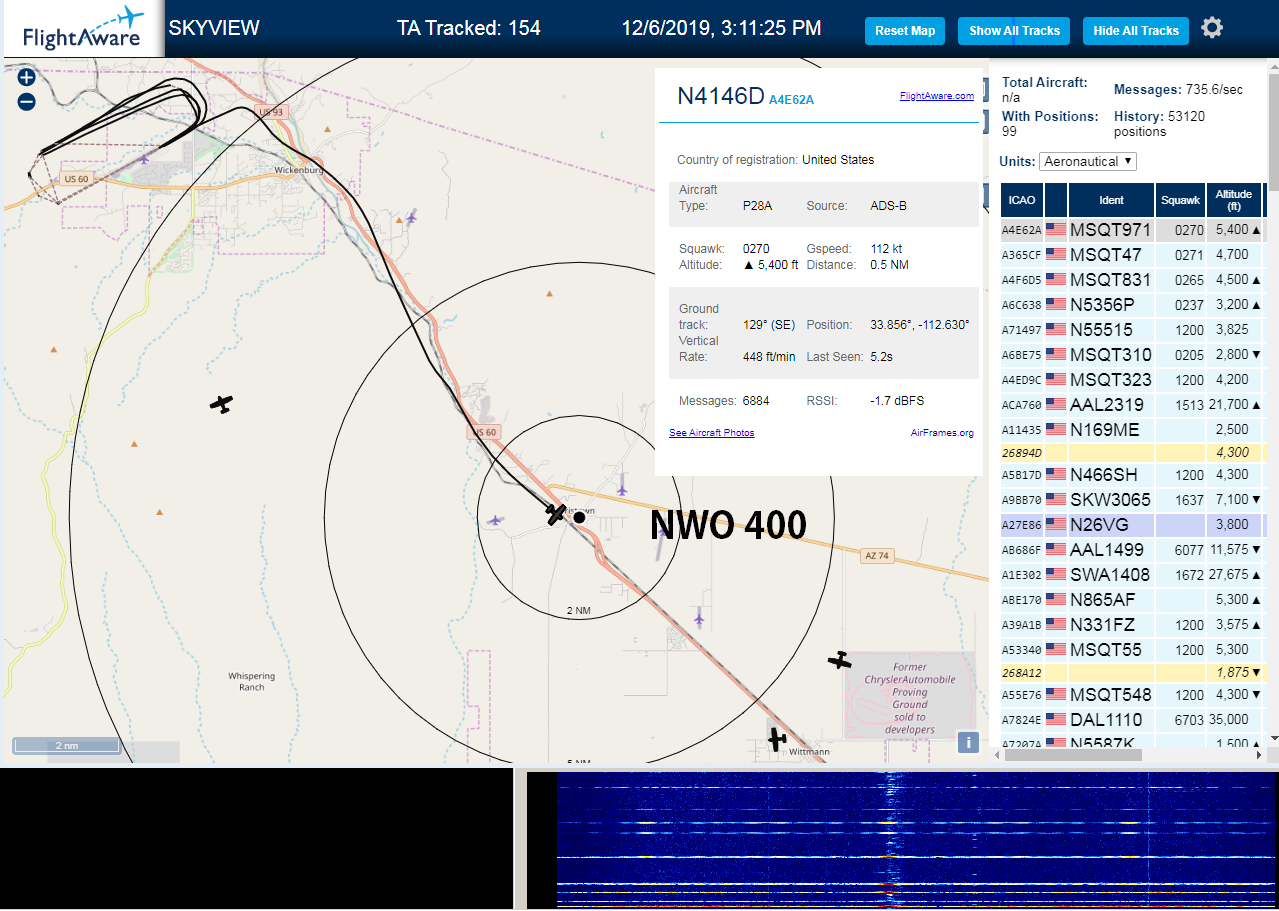Select the MSQT548 aircraft row
This screenshot has height=911, width=1279.
click(x=1132, y=695)
